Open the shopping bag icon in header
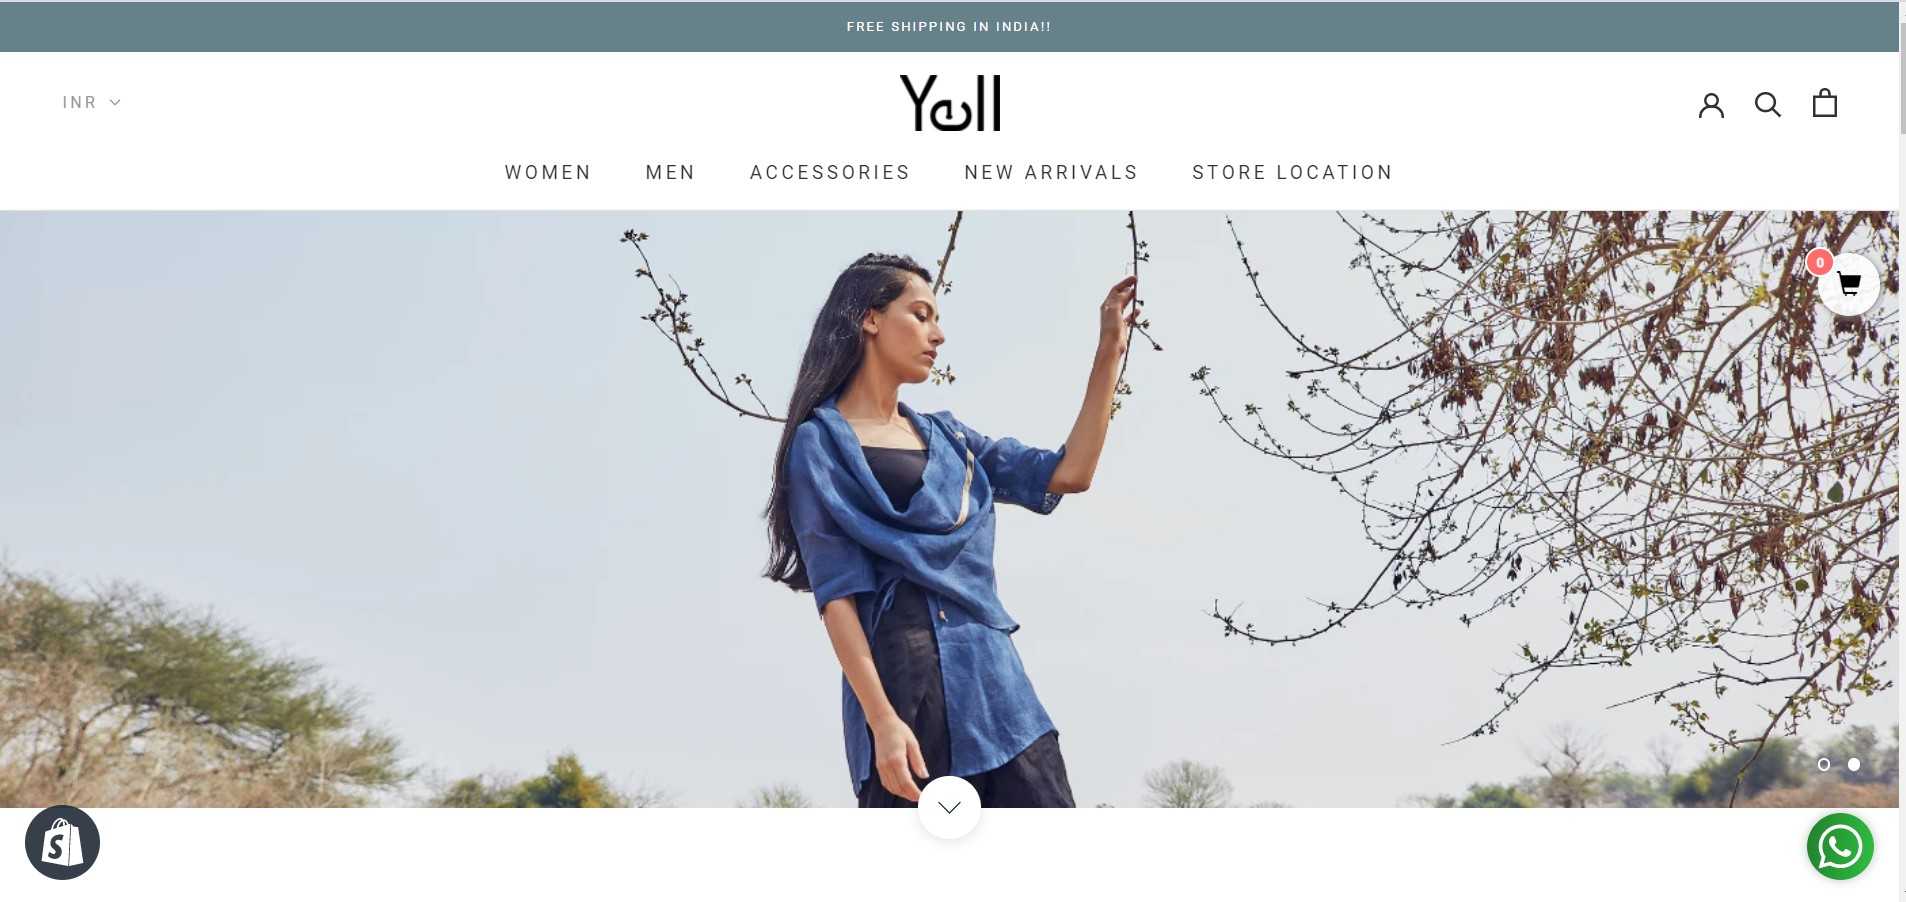This screenshot has width=1906, height=902. click(x=1825, y=103)
